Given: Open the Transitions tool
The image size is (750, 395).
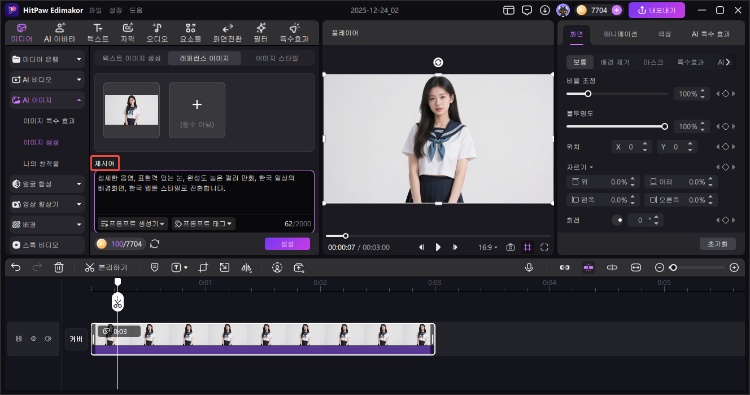Looking at the screenshot, I should (227, 33).
